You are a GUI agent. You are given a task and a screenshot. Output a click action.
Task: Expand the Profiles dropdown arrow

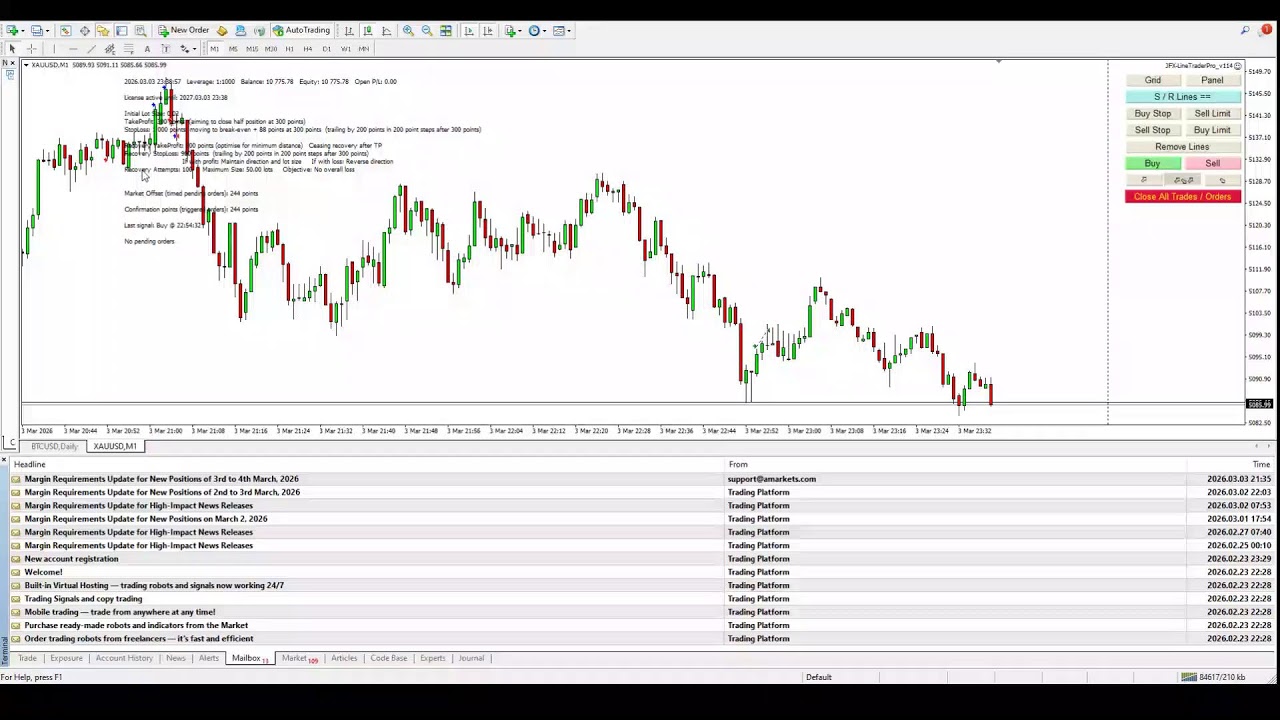tap(47, 30)
